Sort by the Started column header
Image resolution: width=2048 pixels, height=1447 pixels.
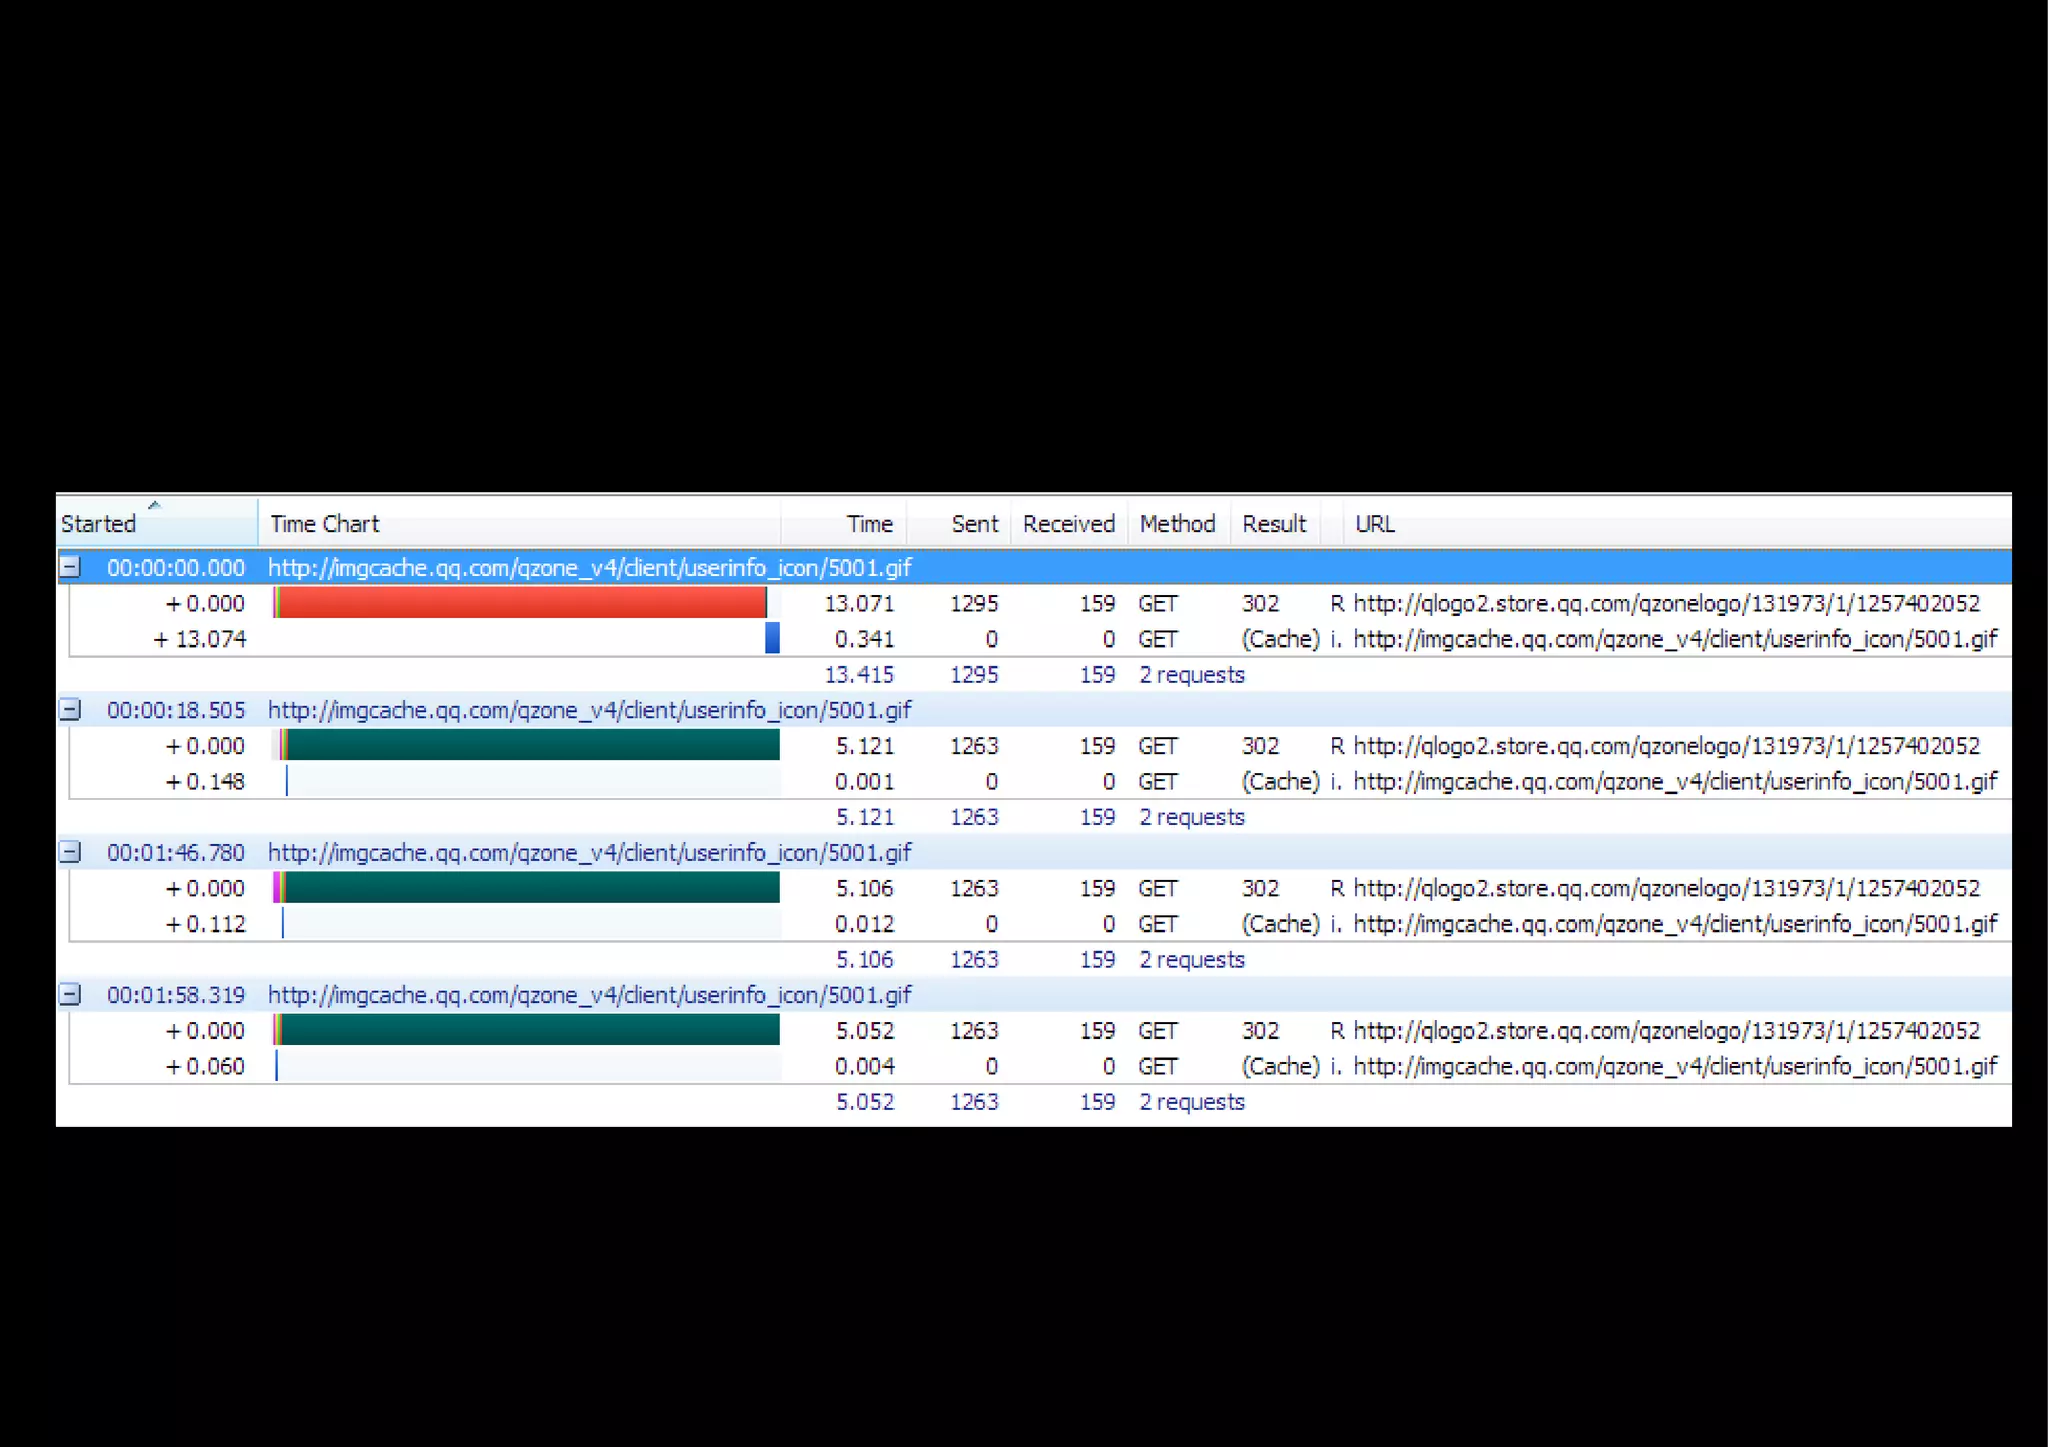[x=98, y=524]
